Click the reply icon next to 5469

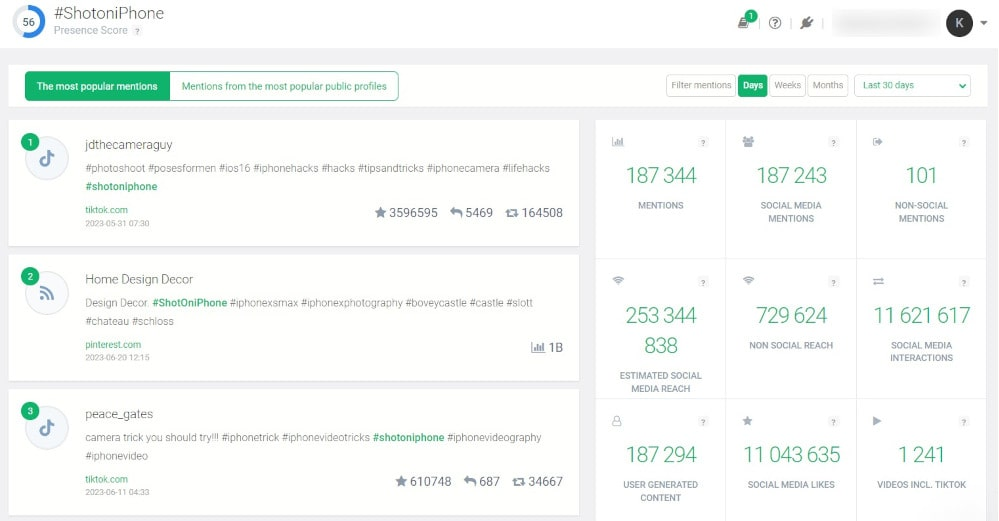point(456,212)
